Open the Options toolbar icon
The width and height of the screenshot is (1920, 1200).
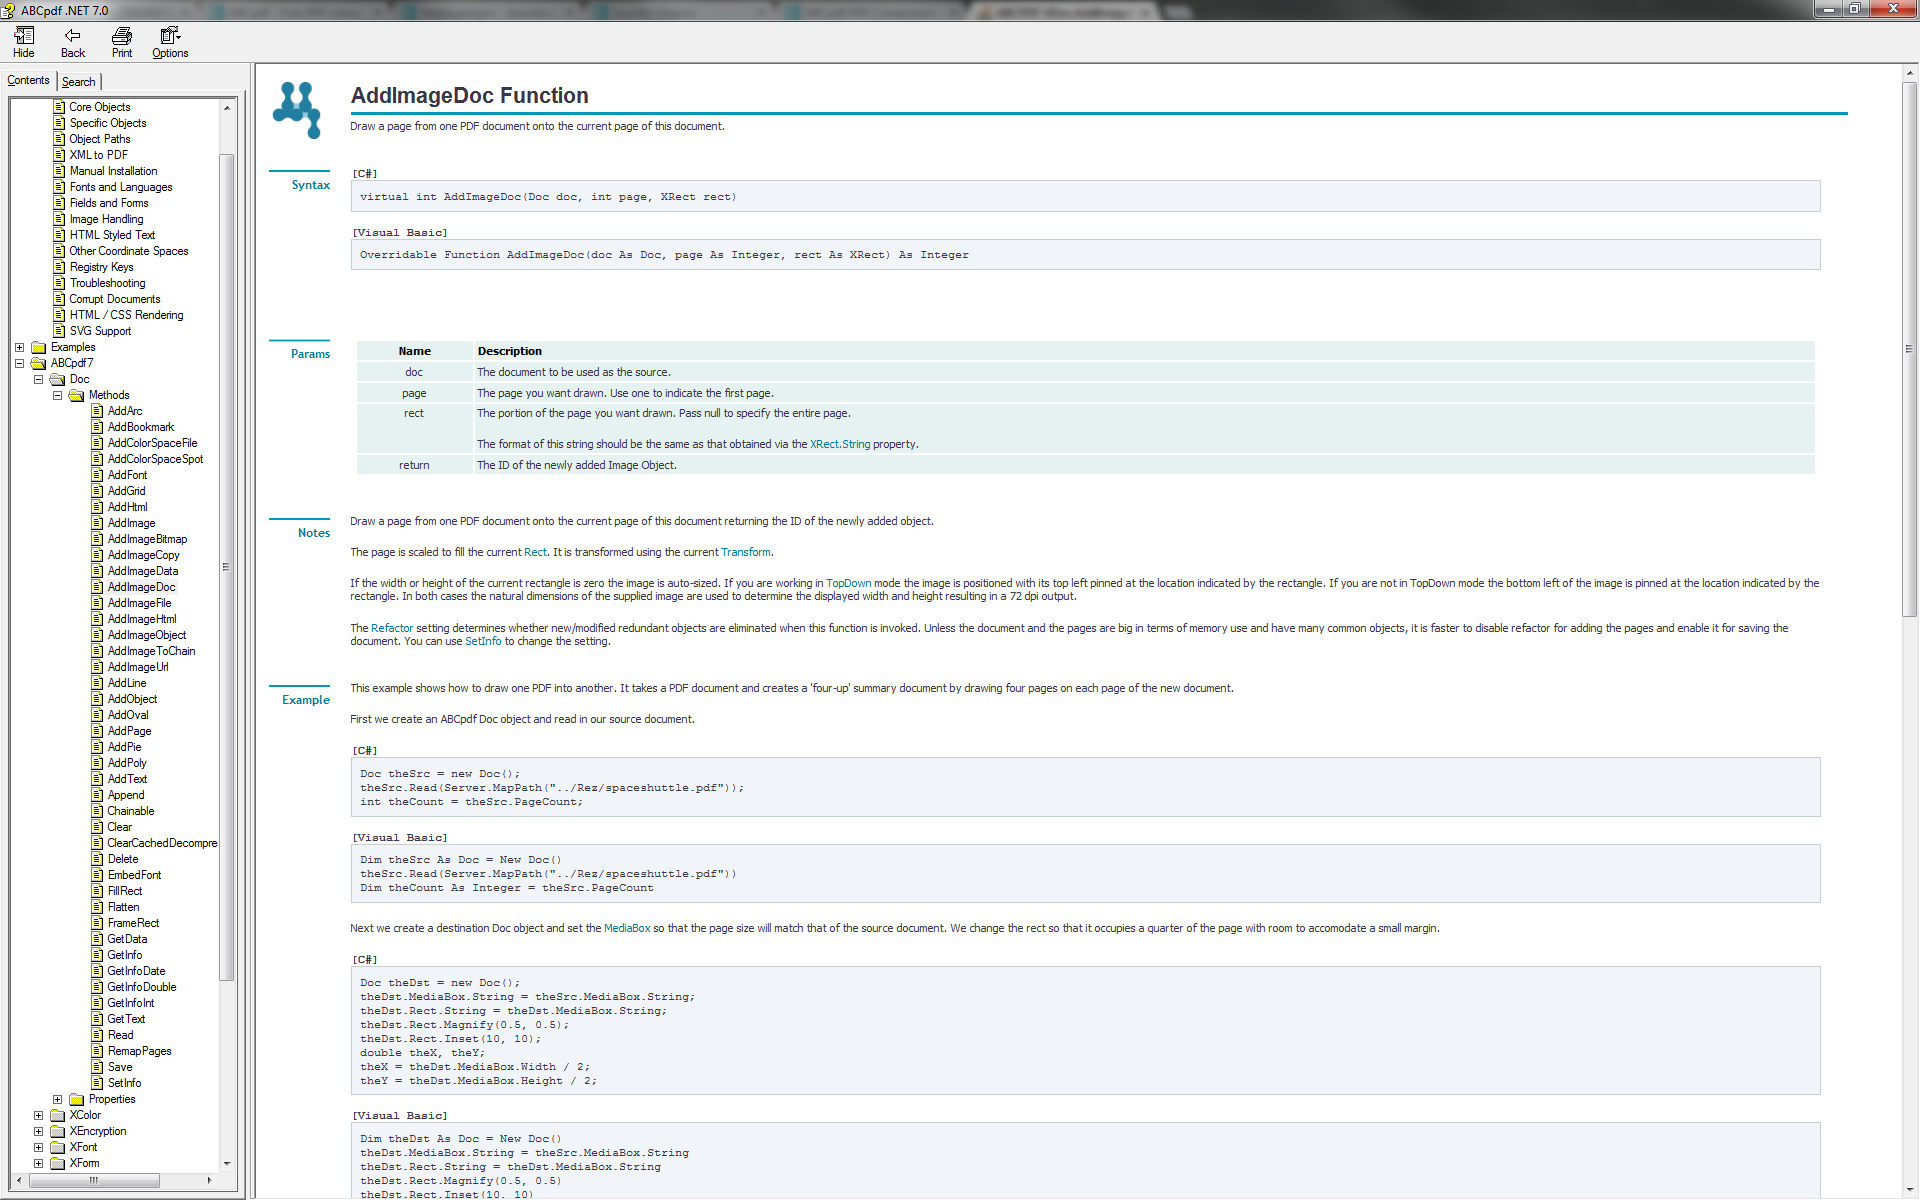tap(170, 36)
